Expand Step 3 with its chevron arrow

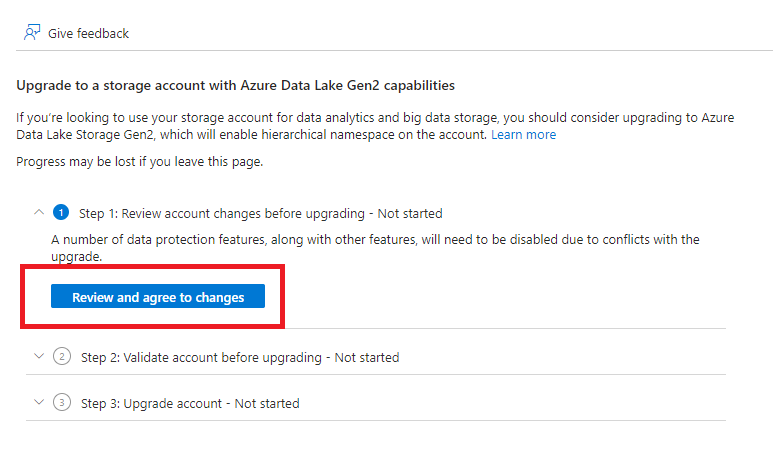38,402
